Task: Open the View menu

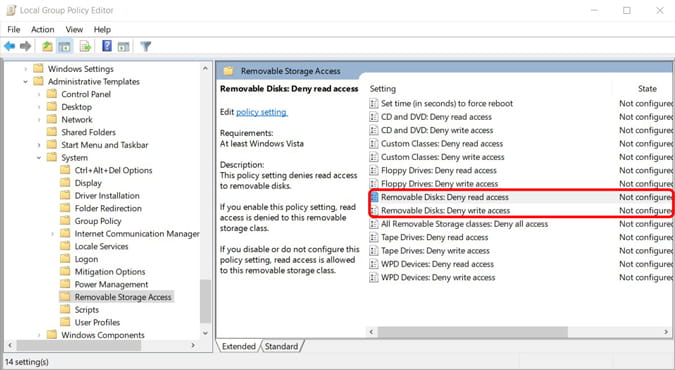Action: (x=74, y=29)
